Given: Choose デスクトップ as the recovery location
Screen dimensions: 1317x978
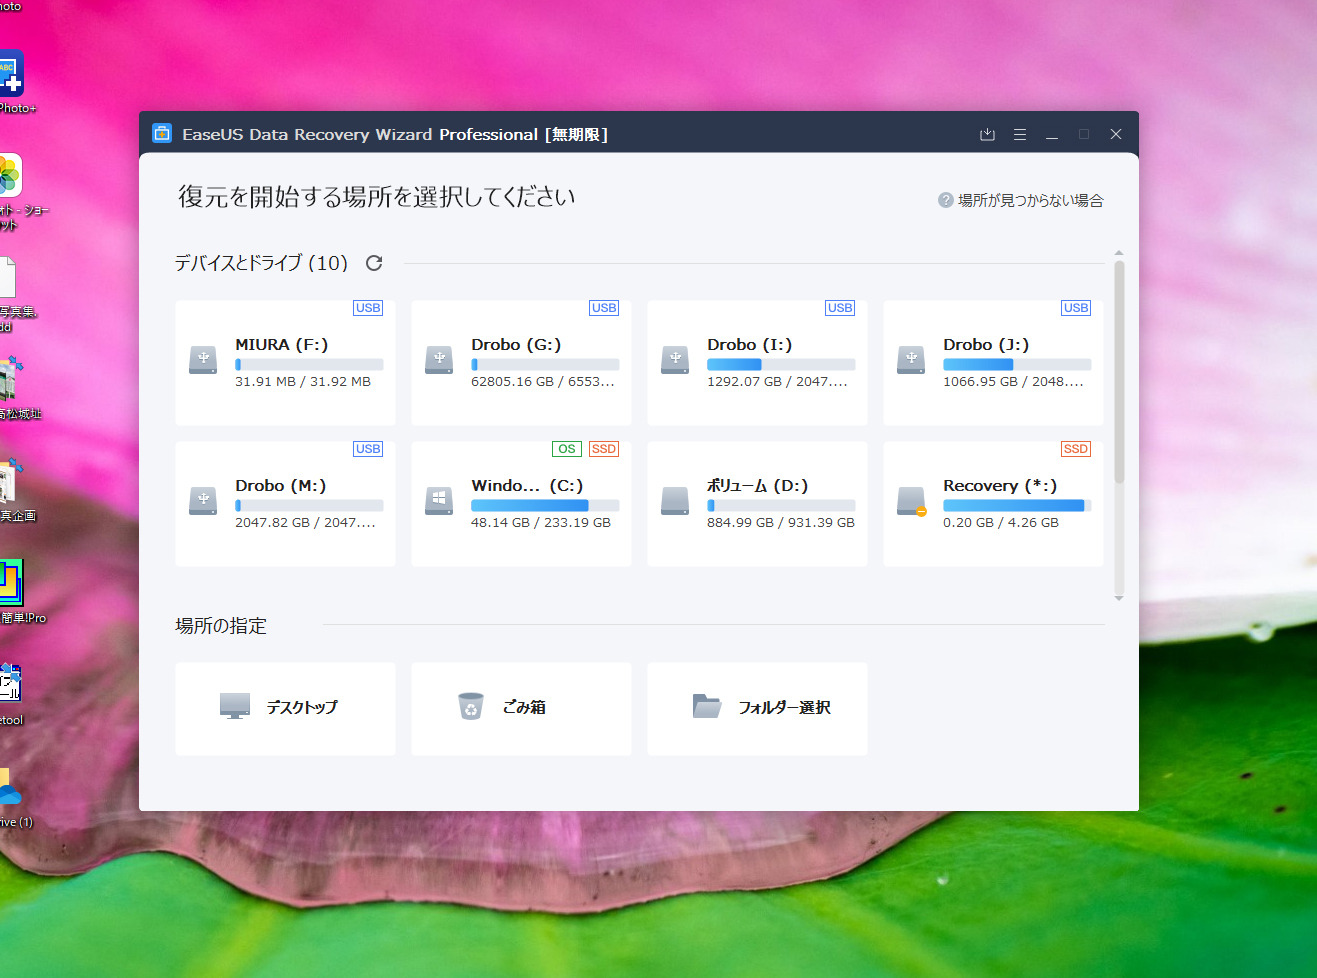Looking at the screenshot, I should [x=285, y=708].
